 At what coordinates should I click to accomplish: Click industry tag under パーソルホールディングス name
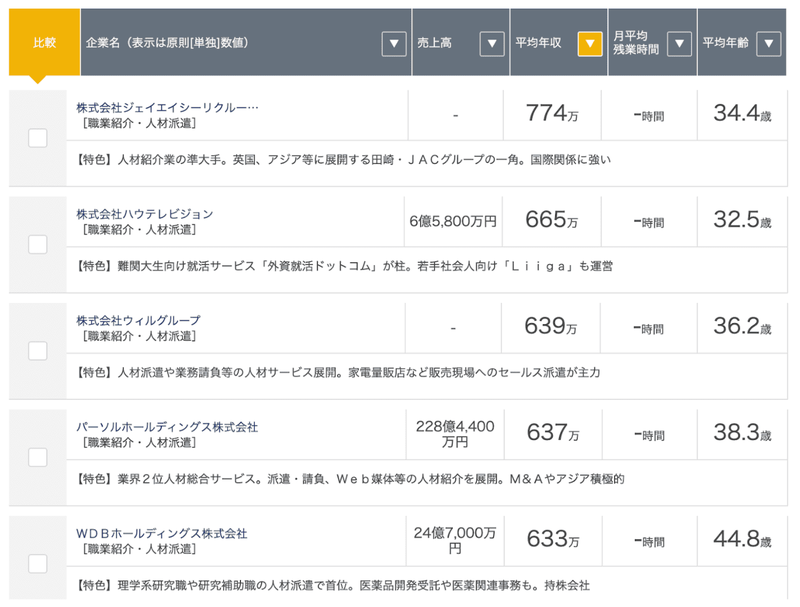pos(139,443)
